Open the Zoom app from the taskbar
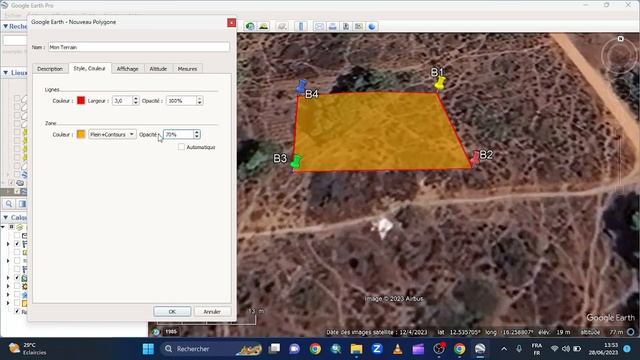640x360 pixels. (377, 349)
